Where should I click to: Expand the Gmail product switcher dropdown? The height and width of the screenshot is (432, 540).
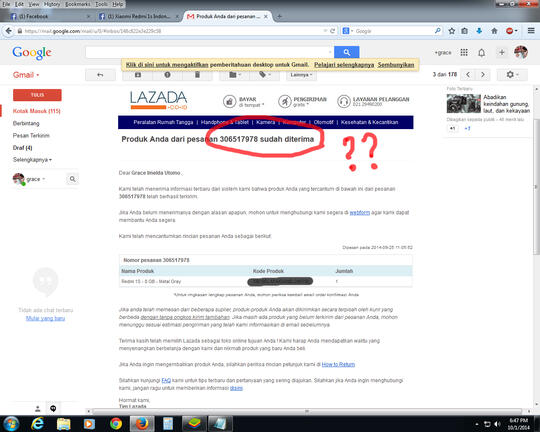point(26,75)
